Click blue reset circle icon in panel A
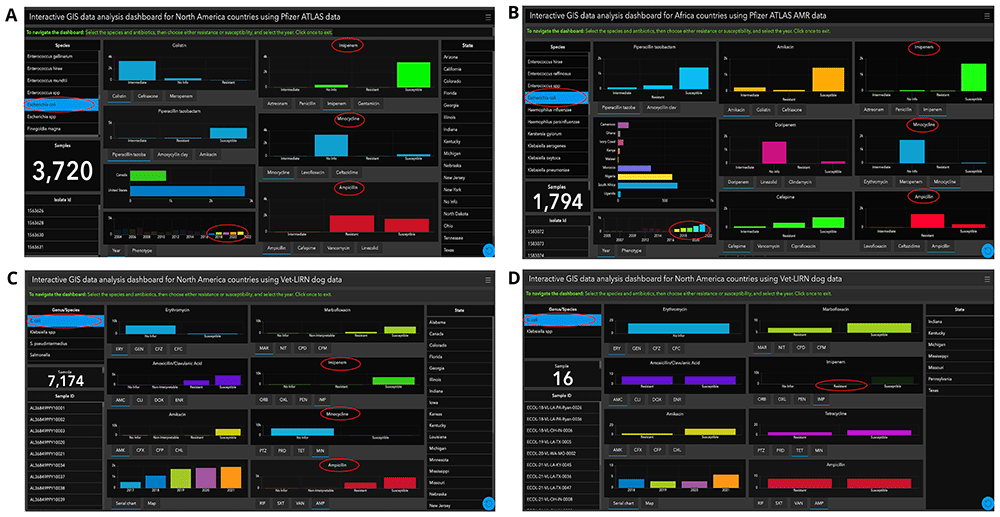The image size is (1000, 517). (x=489, y=249)
